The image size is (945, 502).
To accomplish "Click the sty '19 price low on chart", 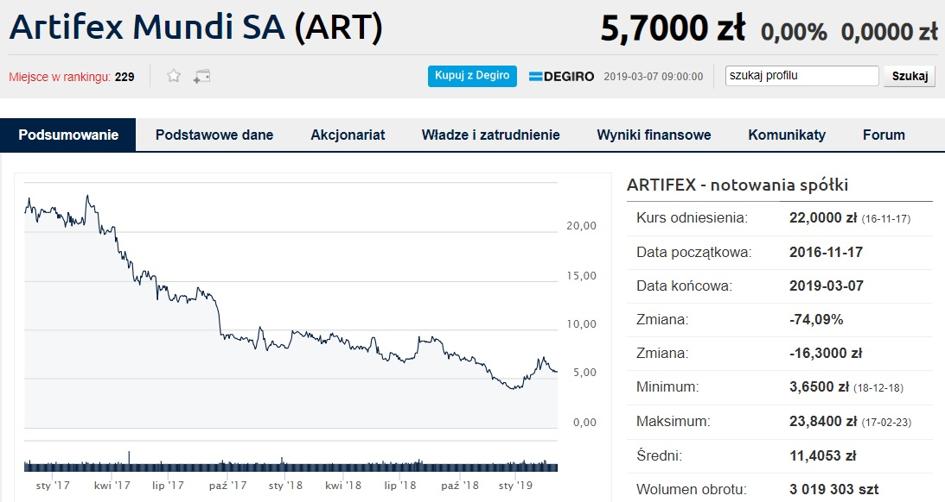I will [x=514, y=387].
